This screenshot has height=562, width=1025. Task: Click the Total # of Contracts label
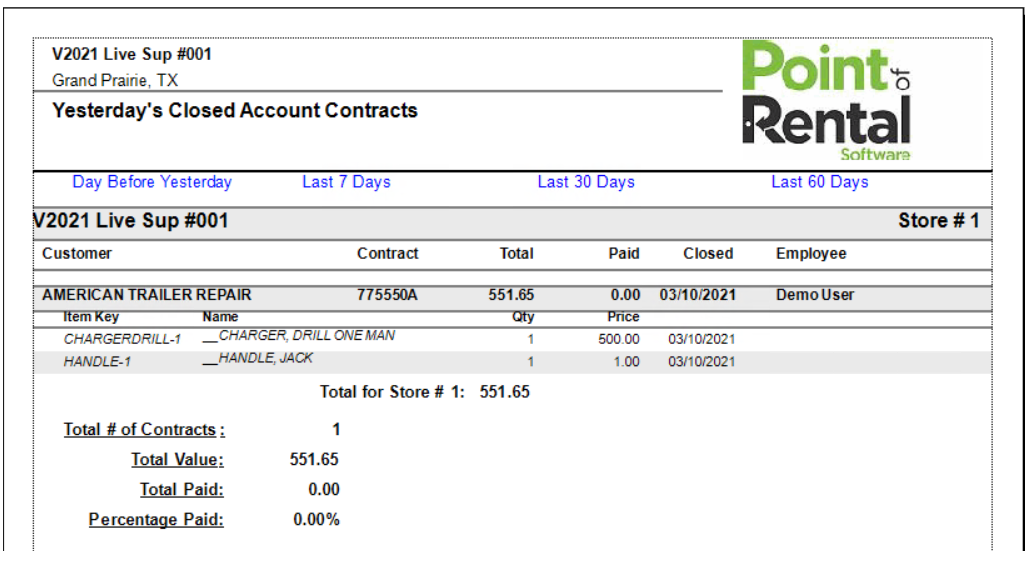[x=144, y=430]
